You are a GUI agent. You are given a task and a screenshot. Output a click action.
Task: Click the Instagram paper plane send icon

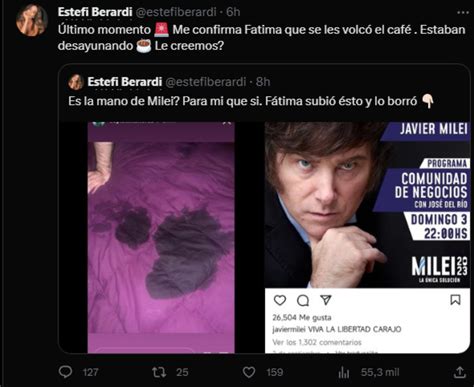326,300
